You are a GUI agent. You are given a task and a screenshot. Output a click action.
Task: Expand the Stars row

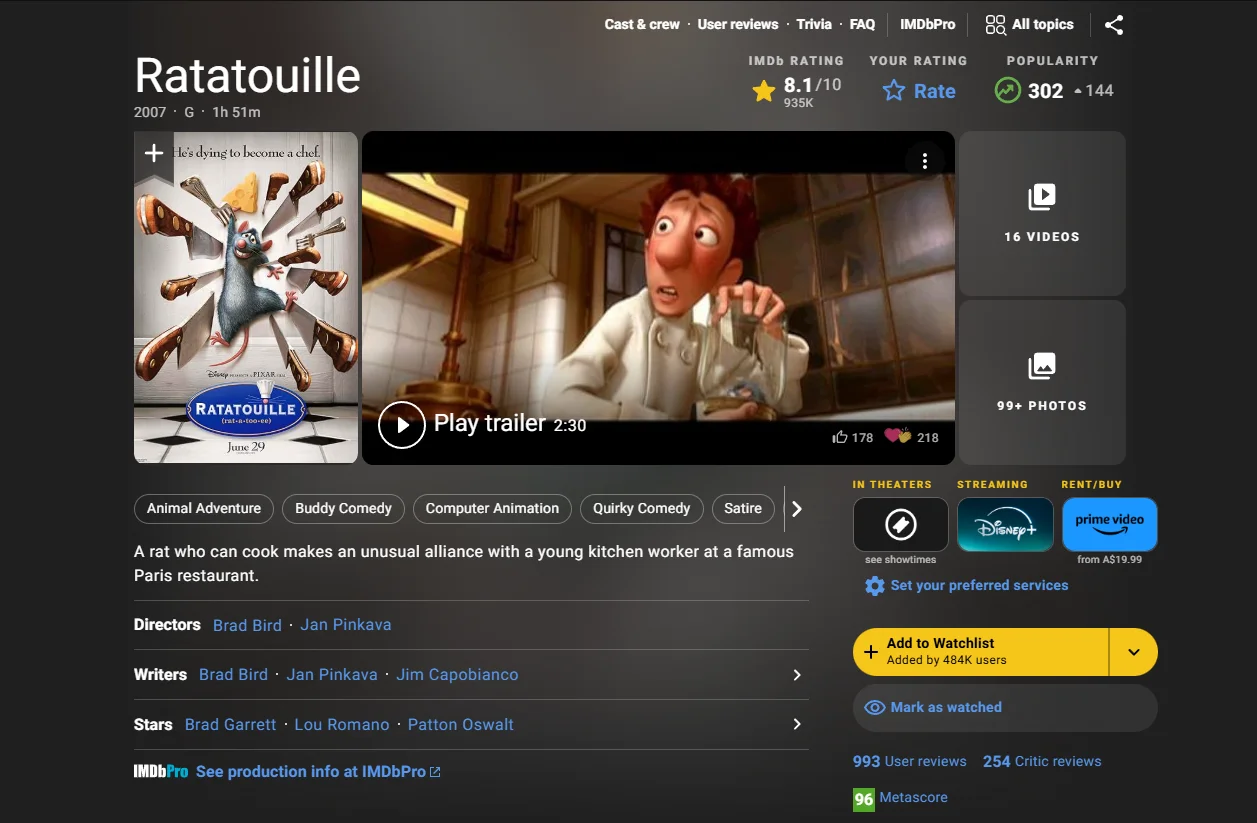[x=796, y=724]
